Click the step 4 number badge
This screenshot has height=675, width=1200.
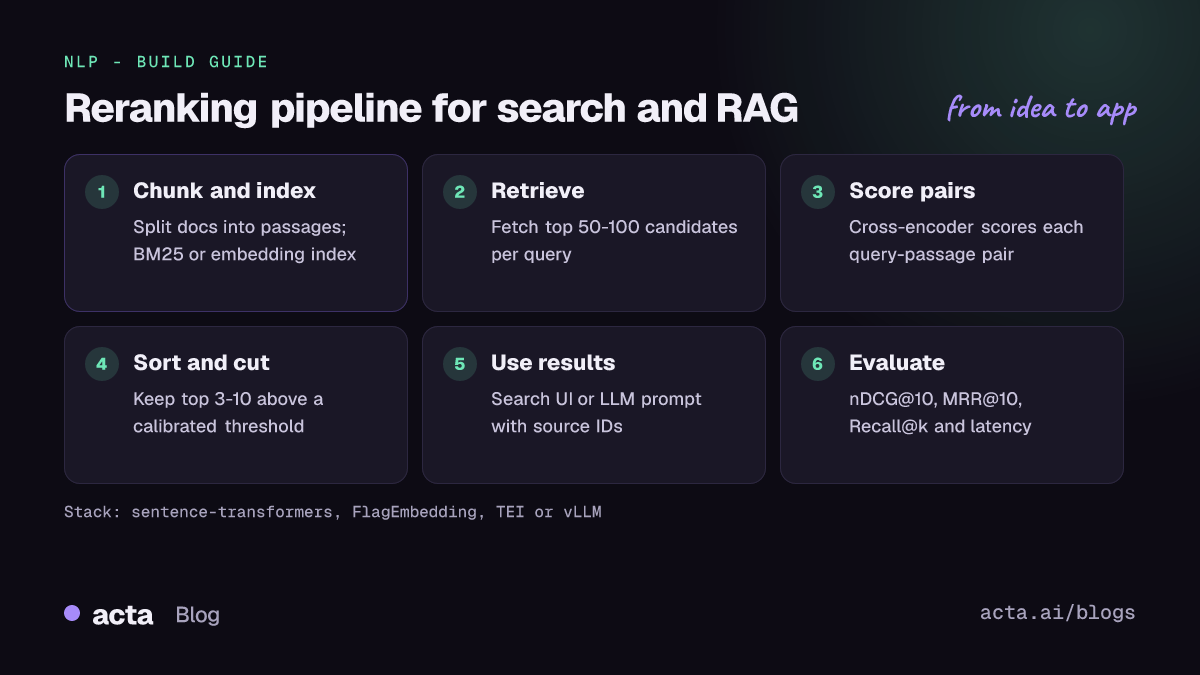click(102, 364)
